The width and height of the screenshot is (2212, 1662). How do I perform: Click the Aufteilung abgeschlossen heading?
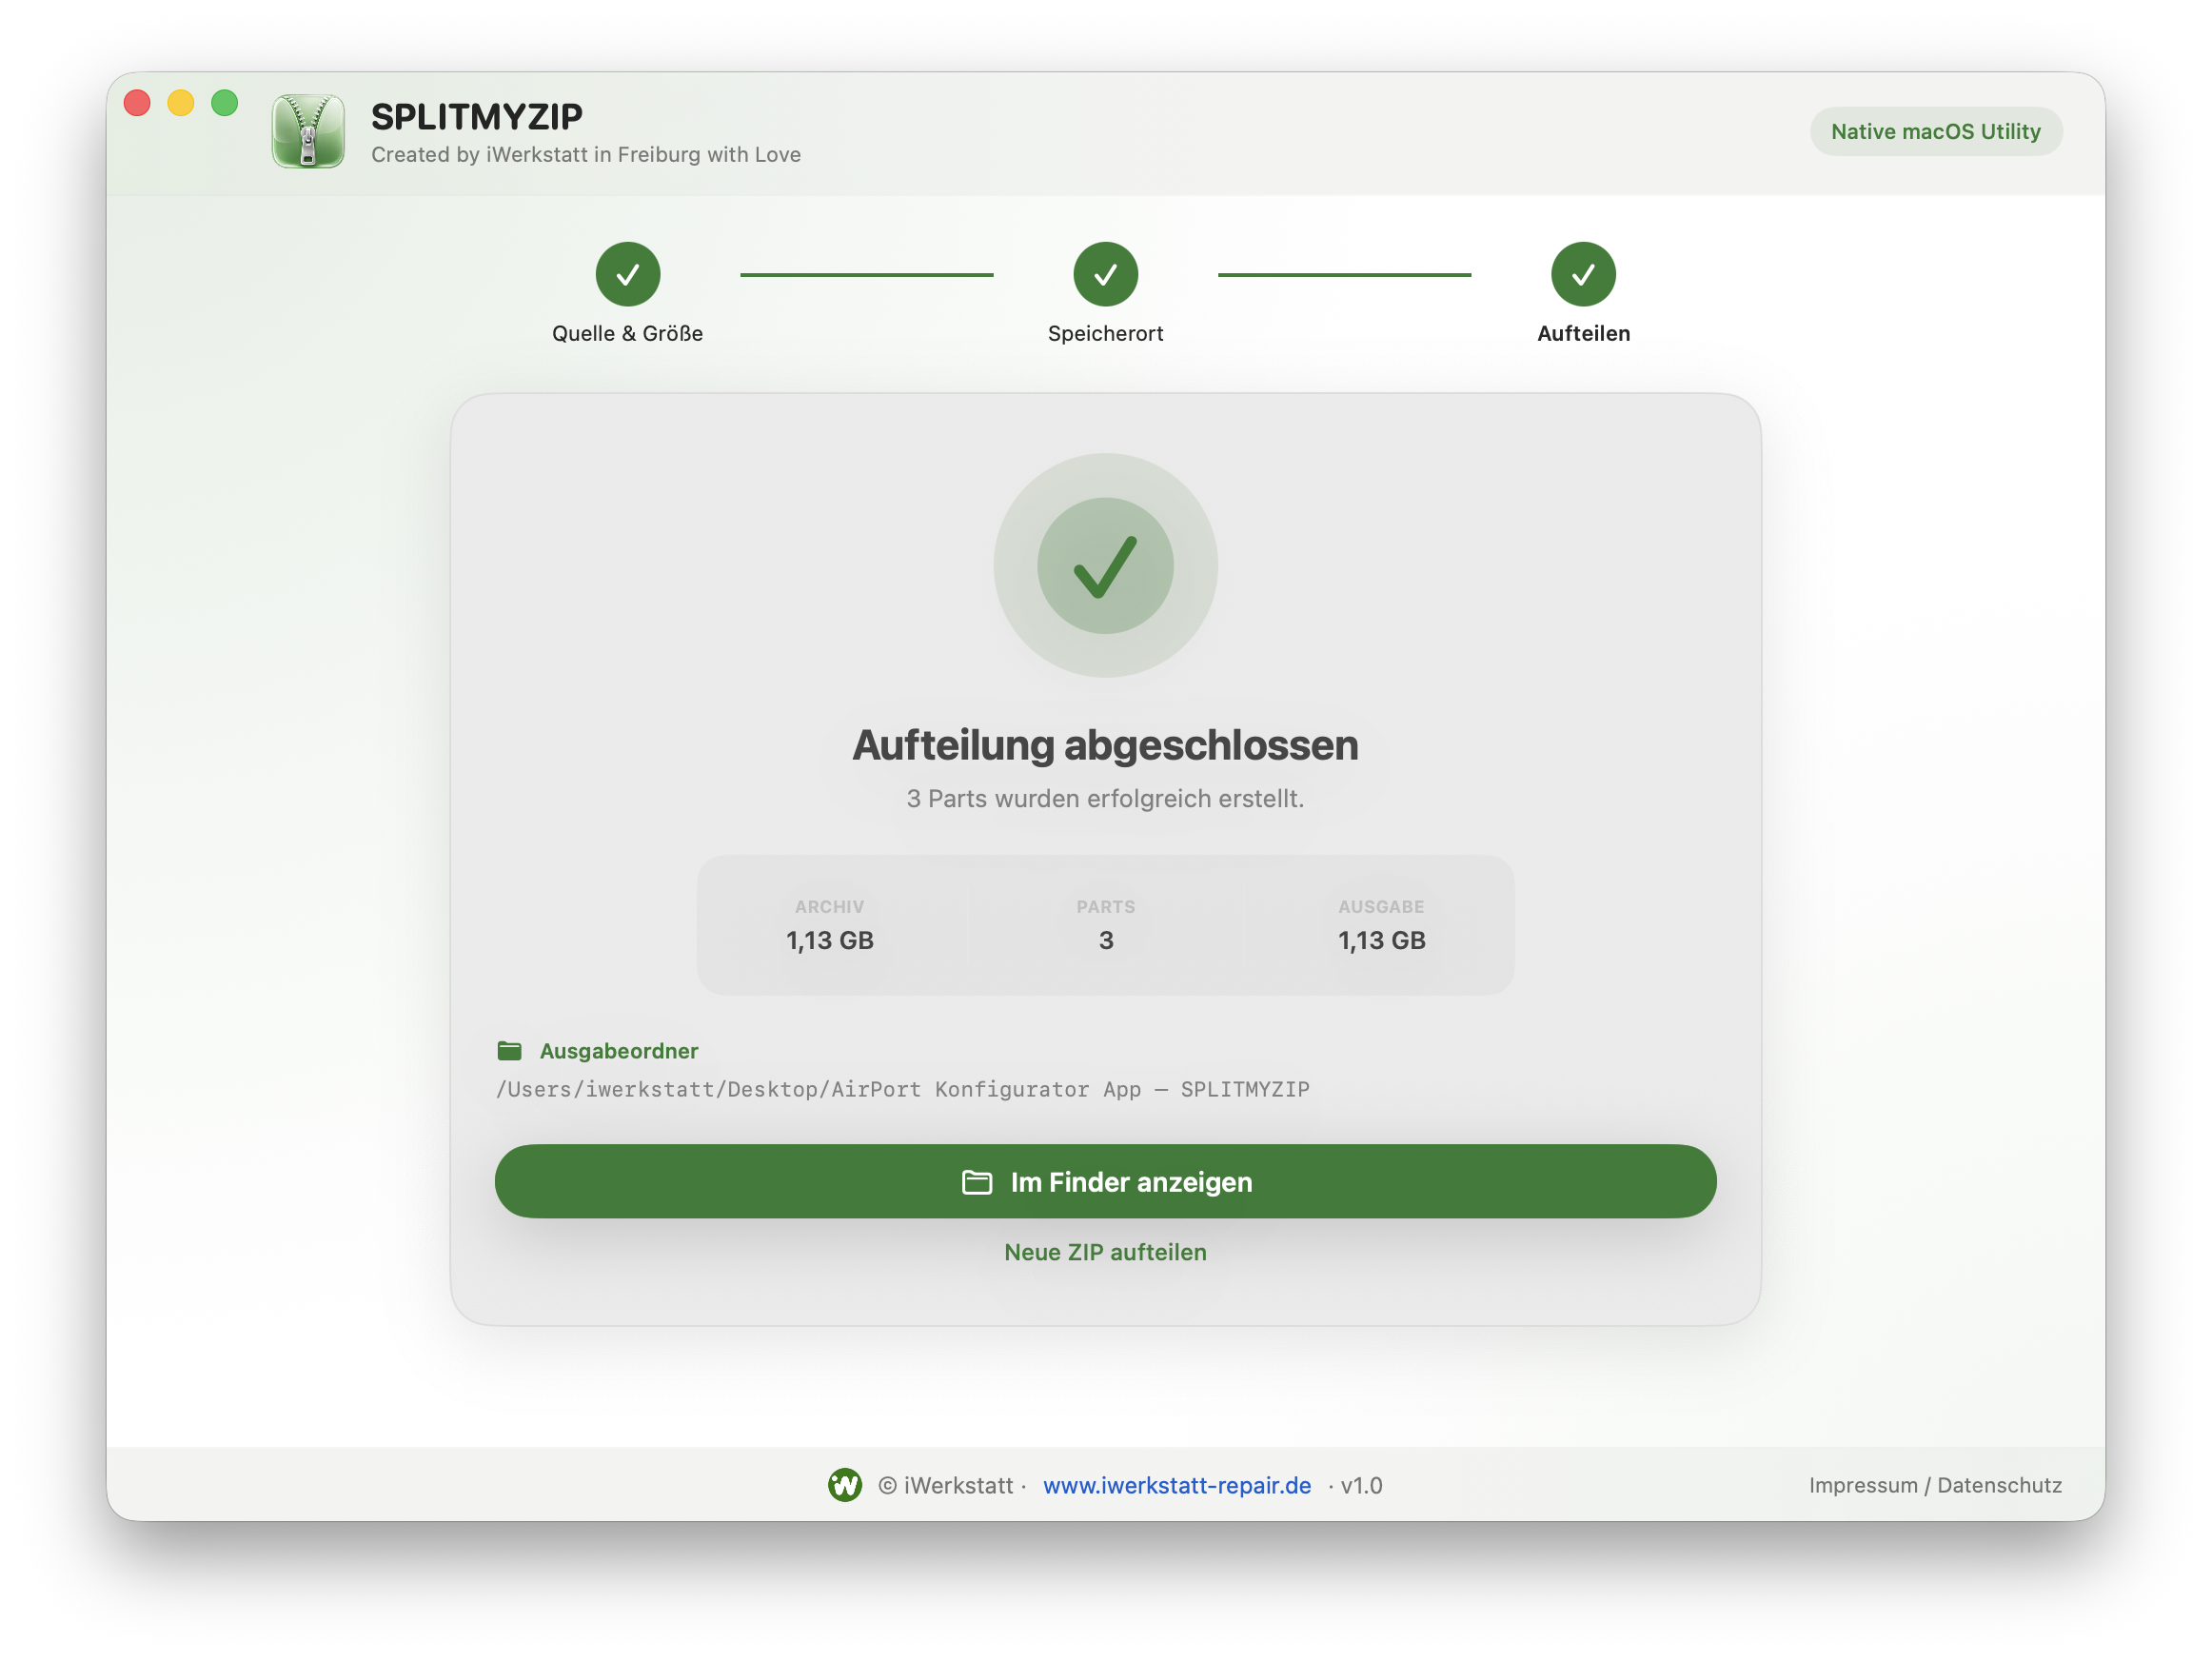[x=1105, y=745]
